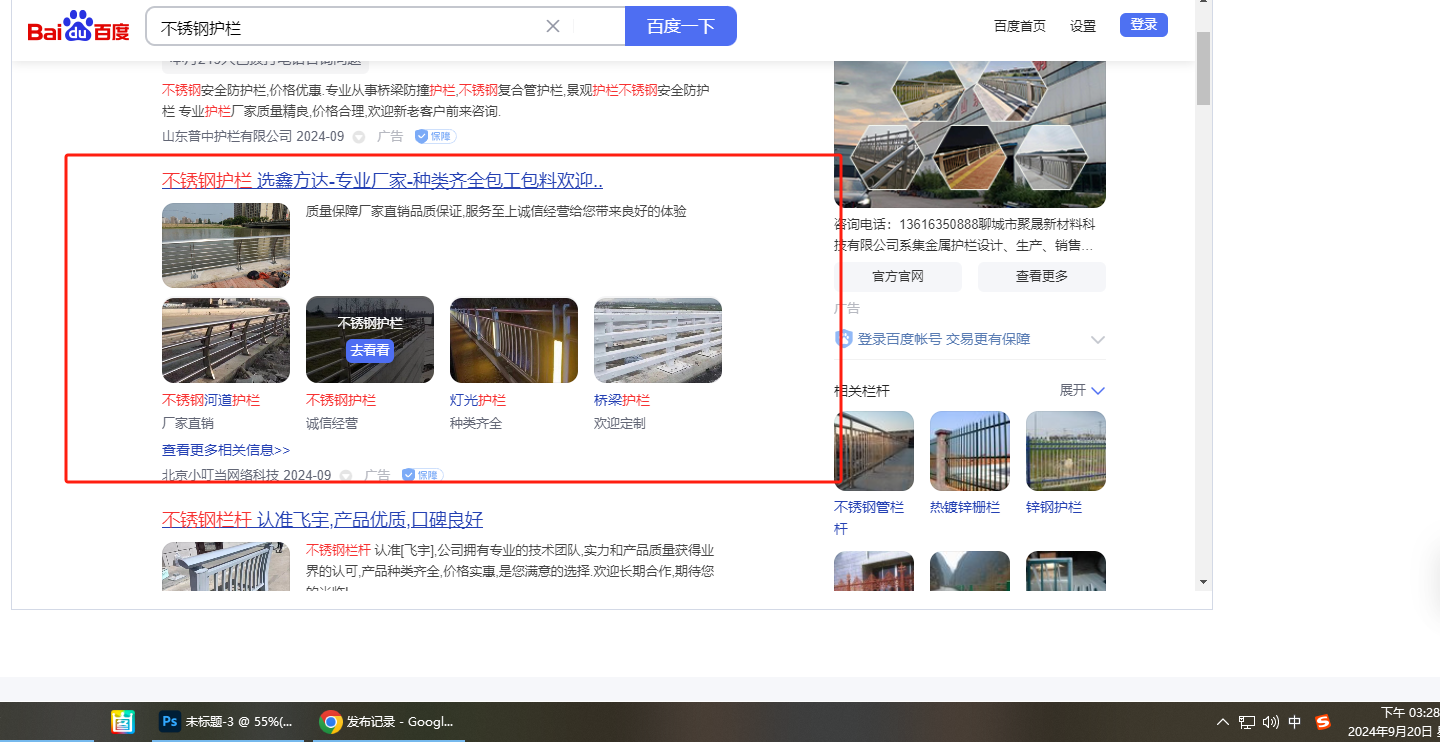The height and width of the screenshot is (742, 1440).
Task: Switch to Chrome 发布记录 taskbar window
Action: pos(386,721)
